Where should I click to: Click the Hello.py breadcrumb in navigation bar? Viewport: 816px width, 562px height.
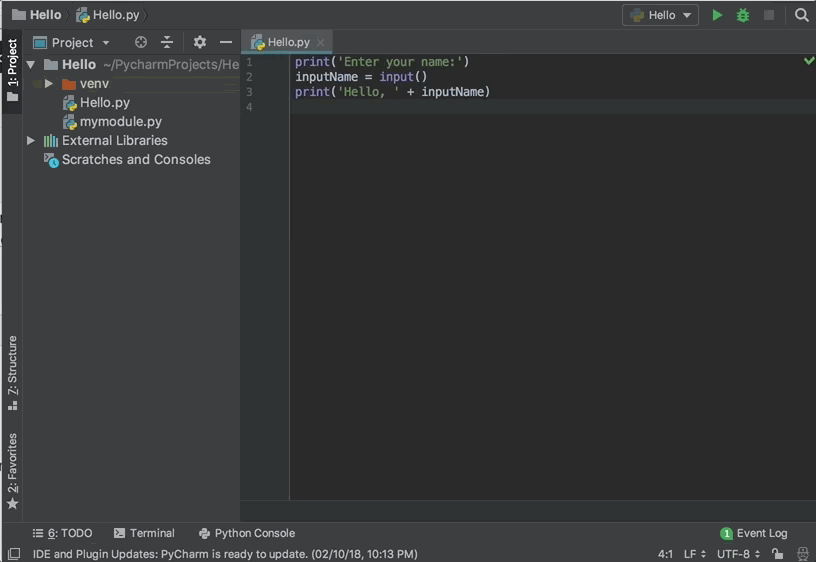[x=108, y=15]
